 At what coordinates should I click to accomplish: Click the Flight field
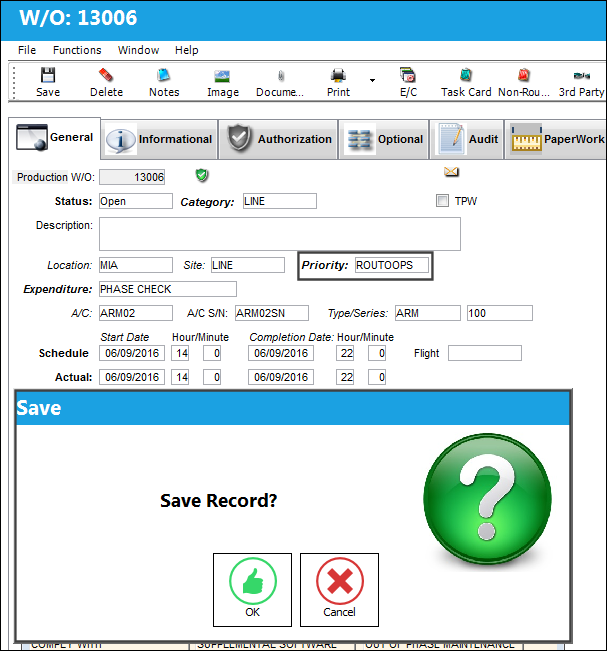click(x=485, y=353)
